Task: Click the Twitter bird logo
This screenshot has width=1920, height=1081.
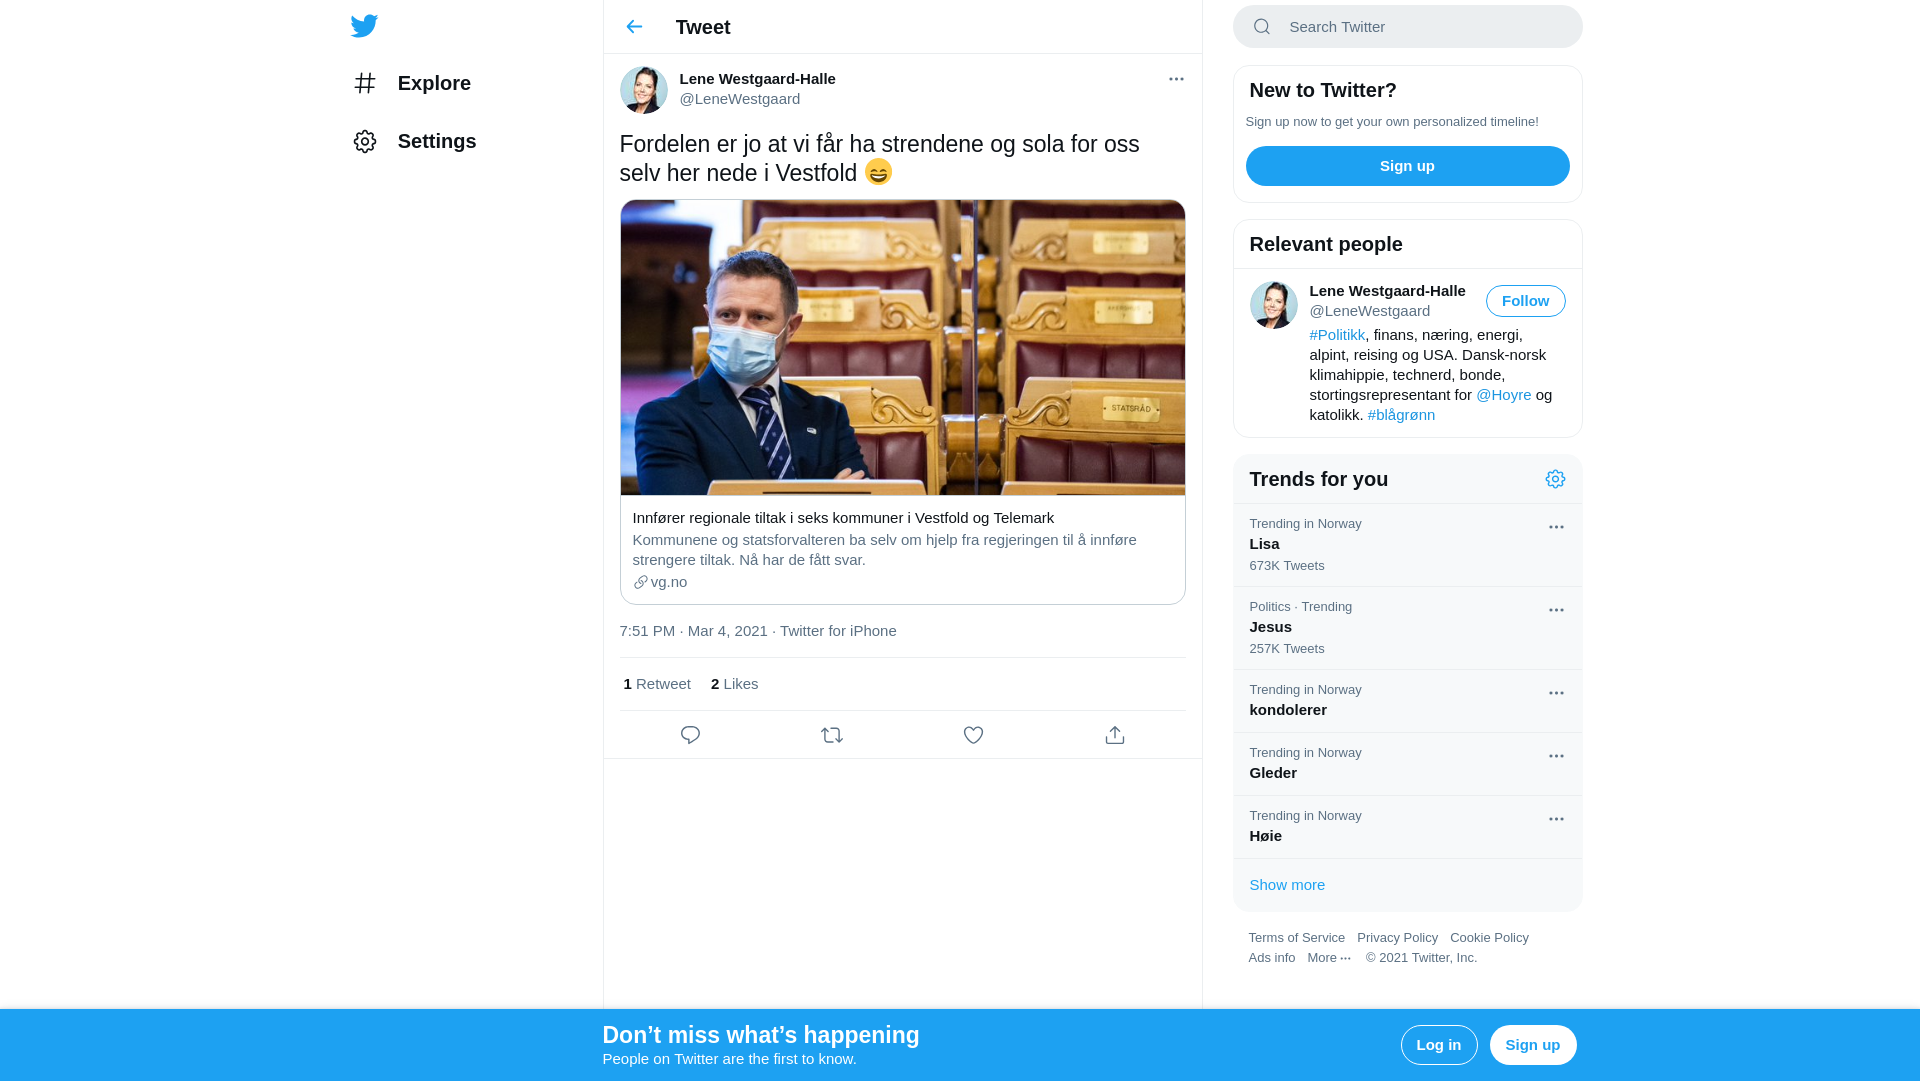Action: tap(364, 26)
